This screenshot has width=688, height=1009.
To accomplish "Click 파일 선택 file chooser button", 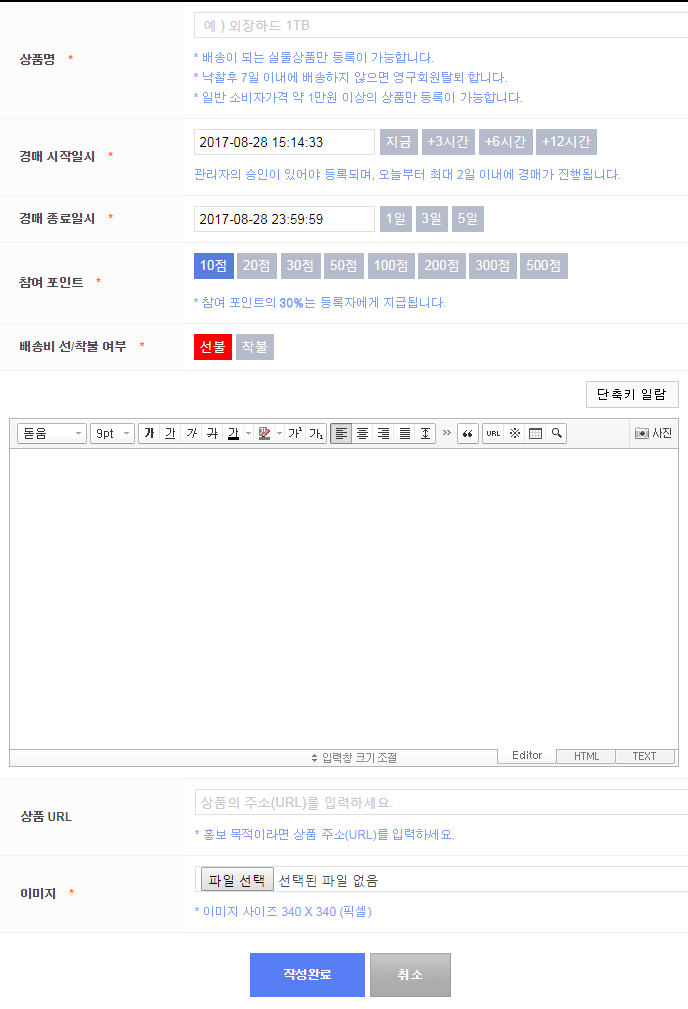I will click(237, 880).
